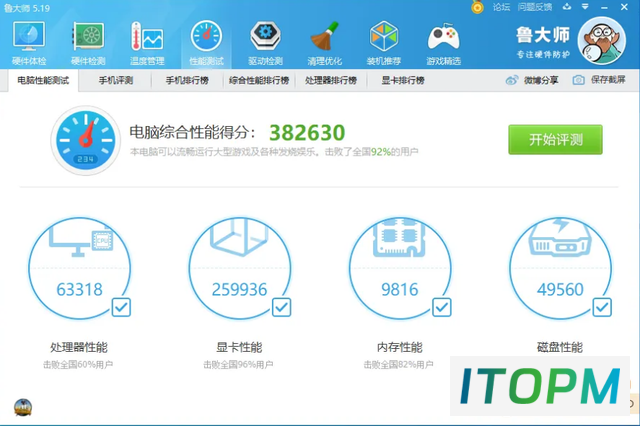
Task: Open 装机推荐 cube icon
Action: tap(384, 37)
